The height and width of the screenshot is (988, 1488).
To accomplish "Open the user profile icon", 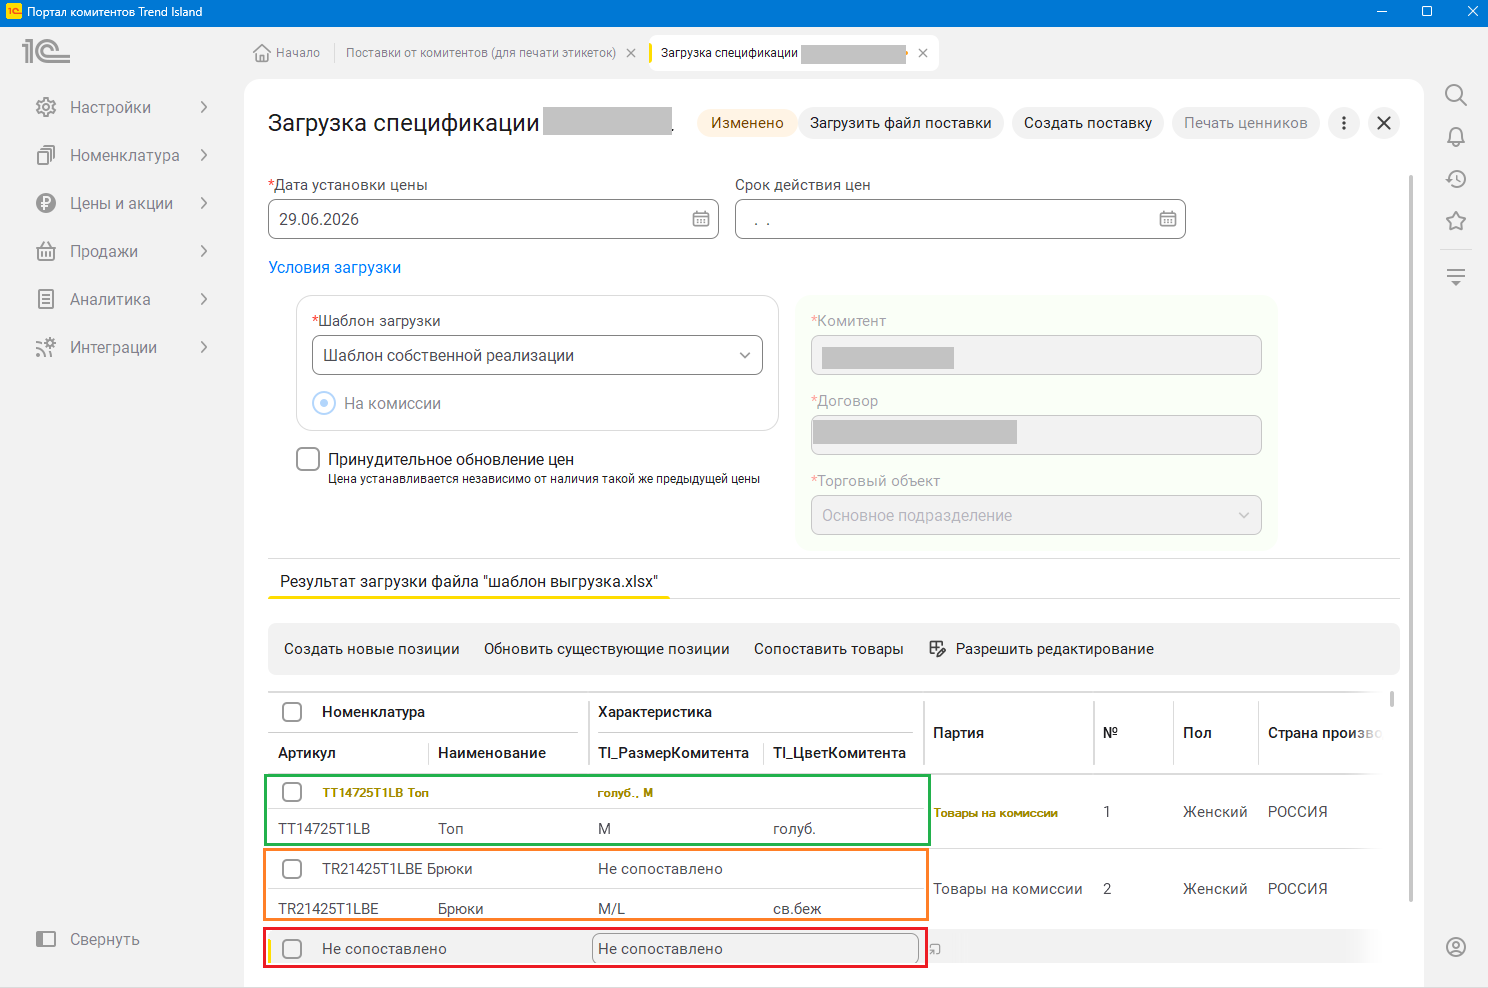I will pyautogui.click(x=1456, y=947).
